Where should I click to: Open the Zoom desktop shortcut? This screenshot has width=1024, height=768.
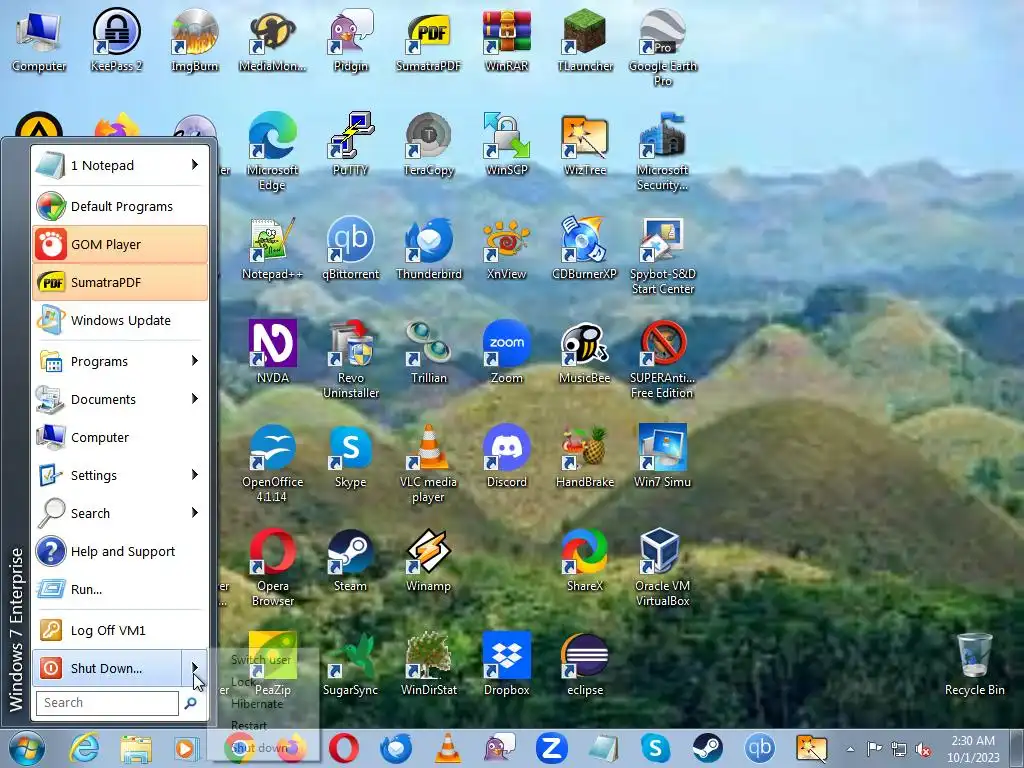pyautogui.click(x=507, y=352)
